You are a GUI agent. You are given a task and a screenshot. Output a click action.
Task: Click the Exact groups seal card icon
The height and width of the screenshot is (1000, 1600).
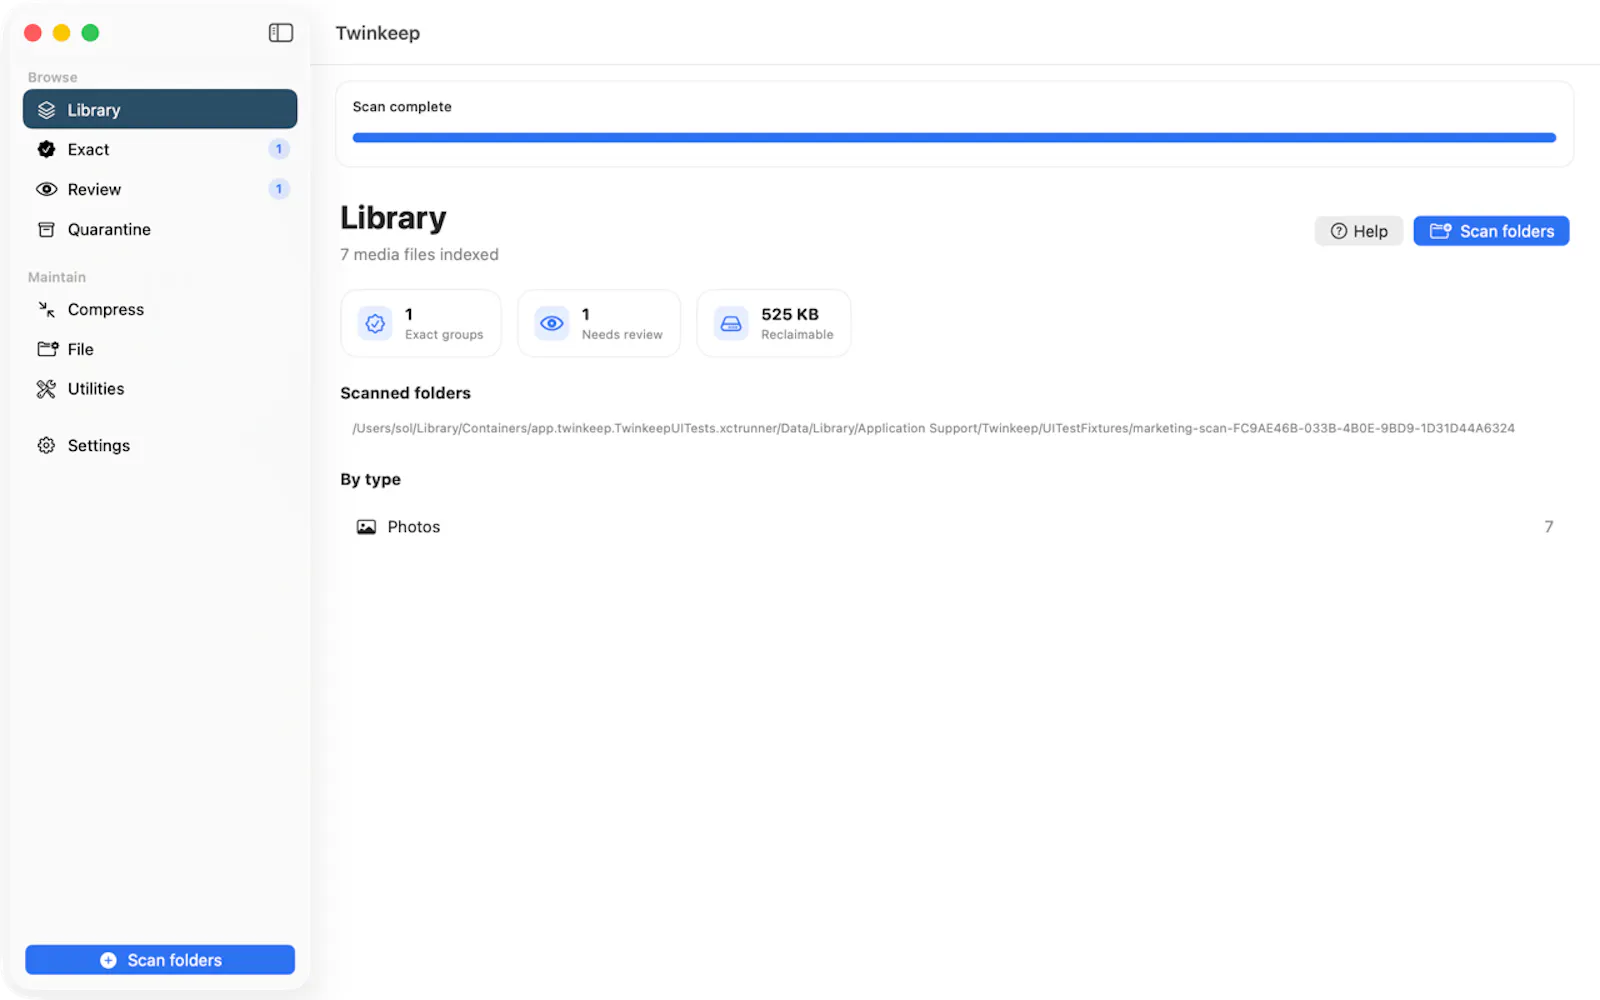pyautogui.click(x=375, y=323)
